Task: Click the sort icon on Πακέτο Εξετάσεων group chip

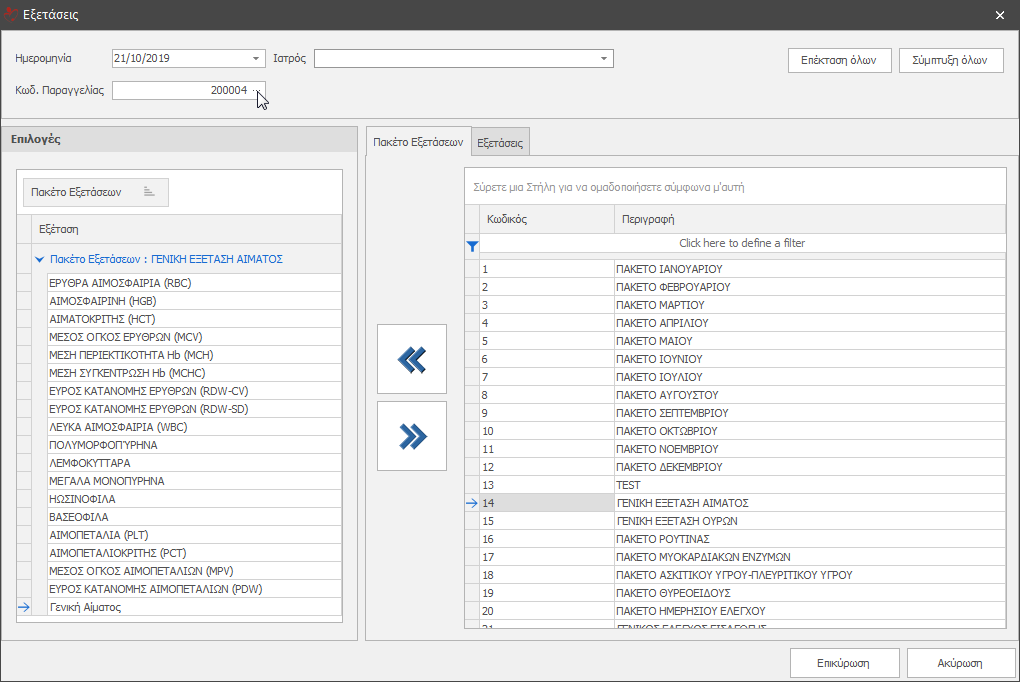Action: tap(149, 192)
